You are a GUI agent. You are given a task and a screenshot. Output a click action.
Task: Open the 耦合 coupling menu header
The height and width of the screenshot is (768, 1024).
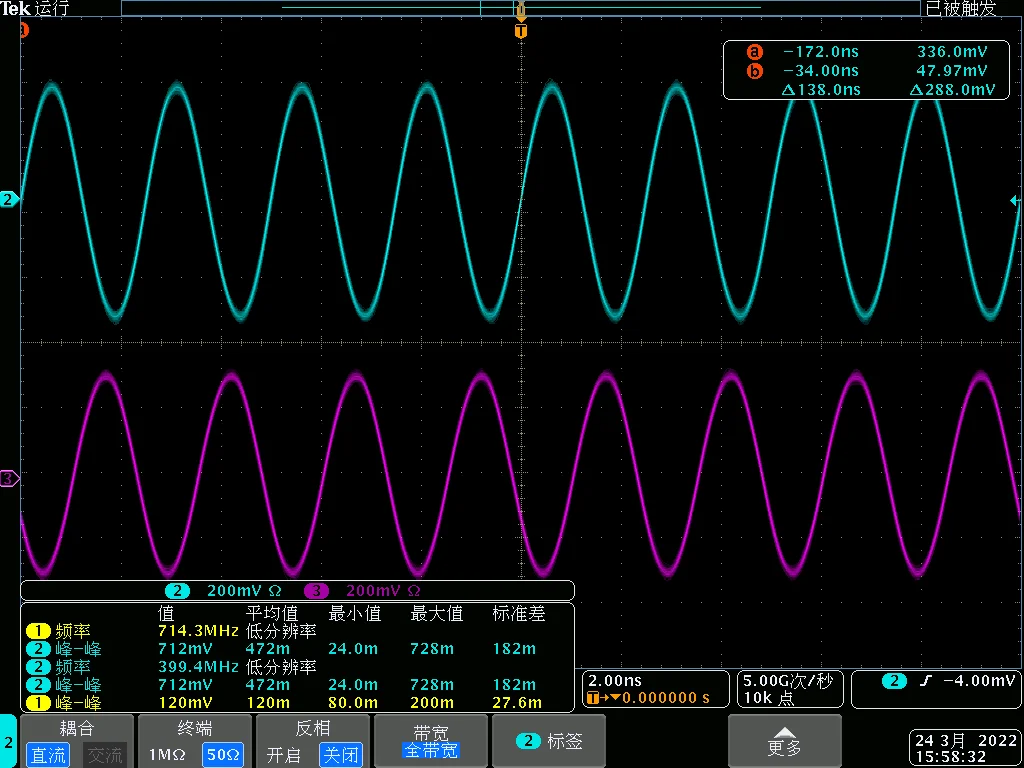point(77,728)
